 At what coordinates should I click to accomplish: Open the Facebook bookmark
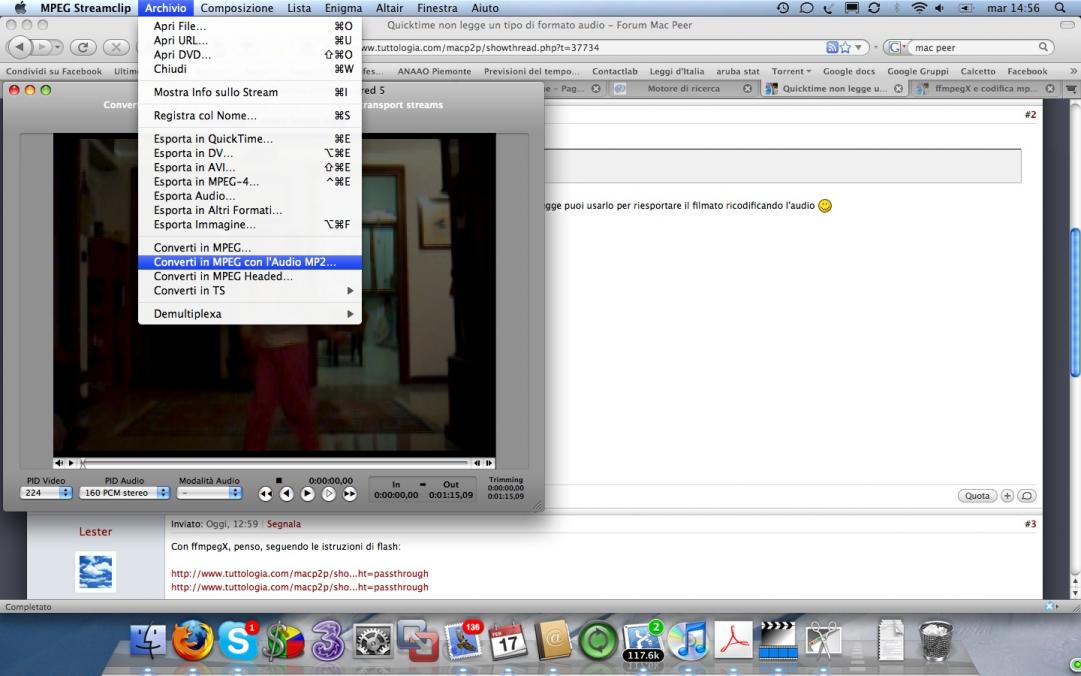[1027, 71]
